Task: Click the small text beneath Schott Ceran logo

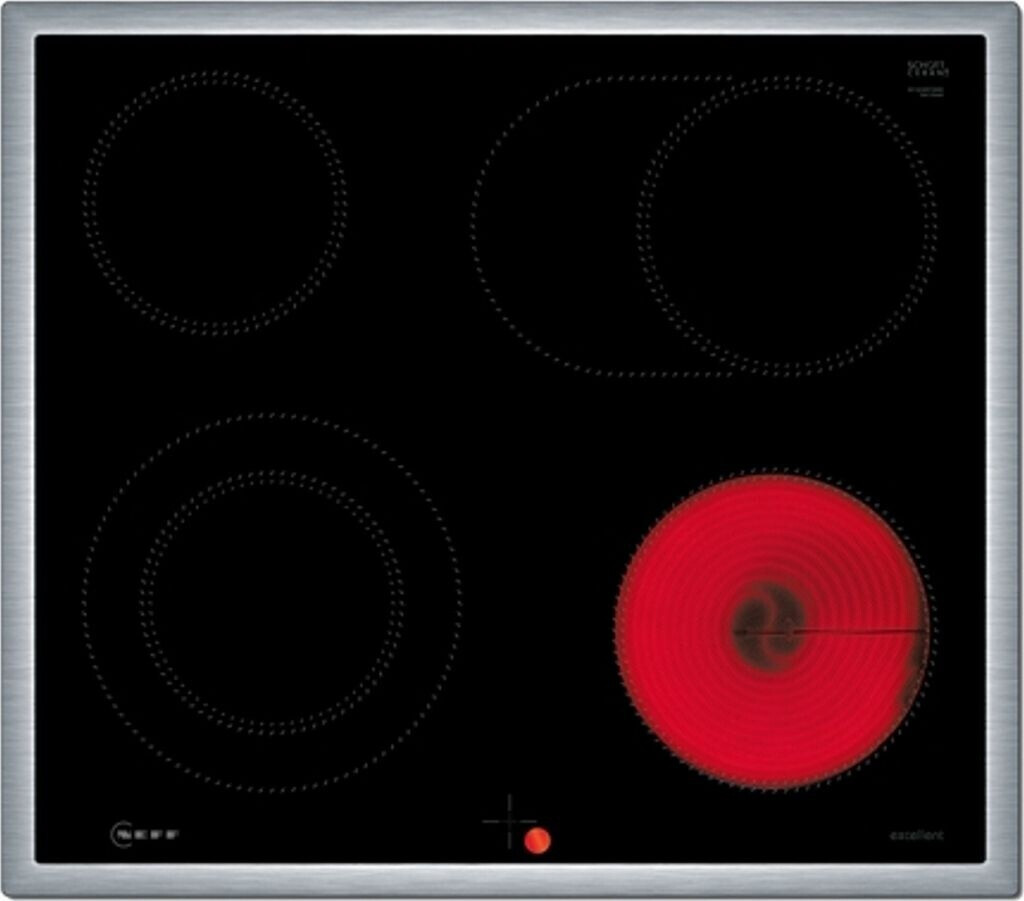Action: (x=926, y=92)
